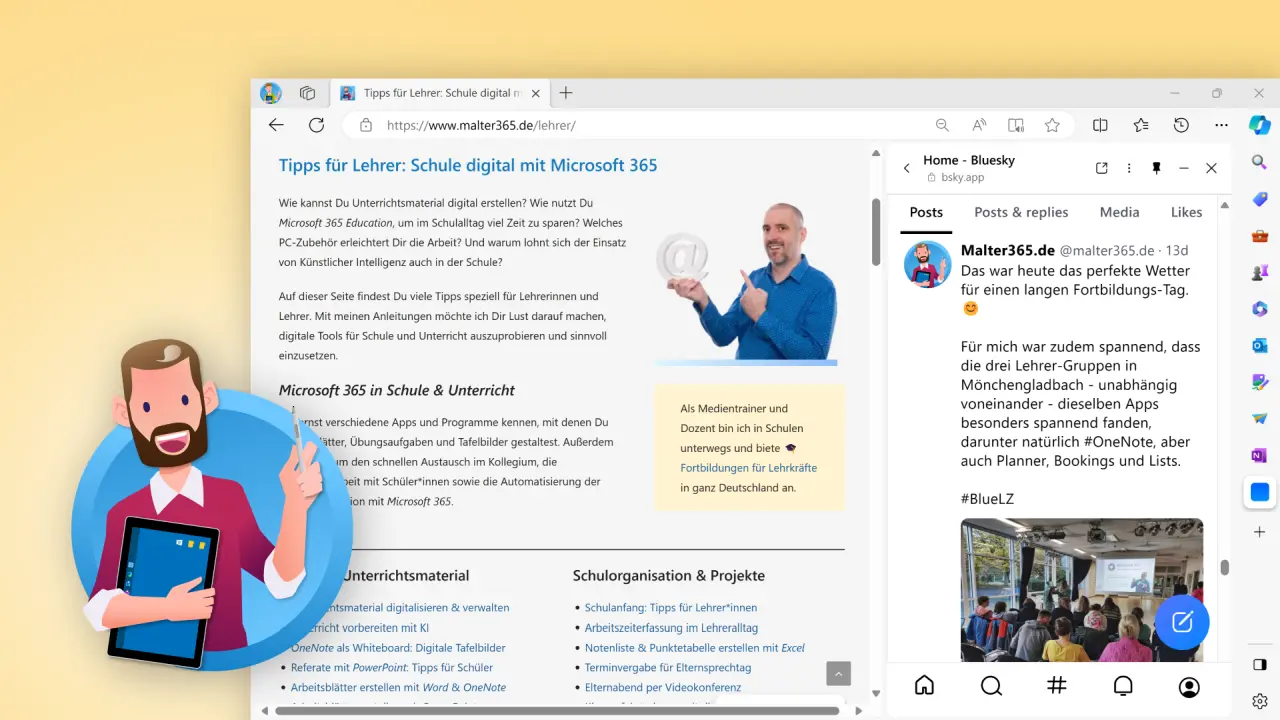Open the Bluesky panel in a new tab
The image size is (1280, 720).
(1101, 168)
